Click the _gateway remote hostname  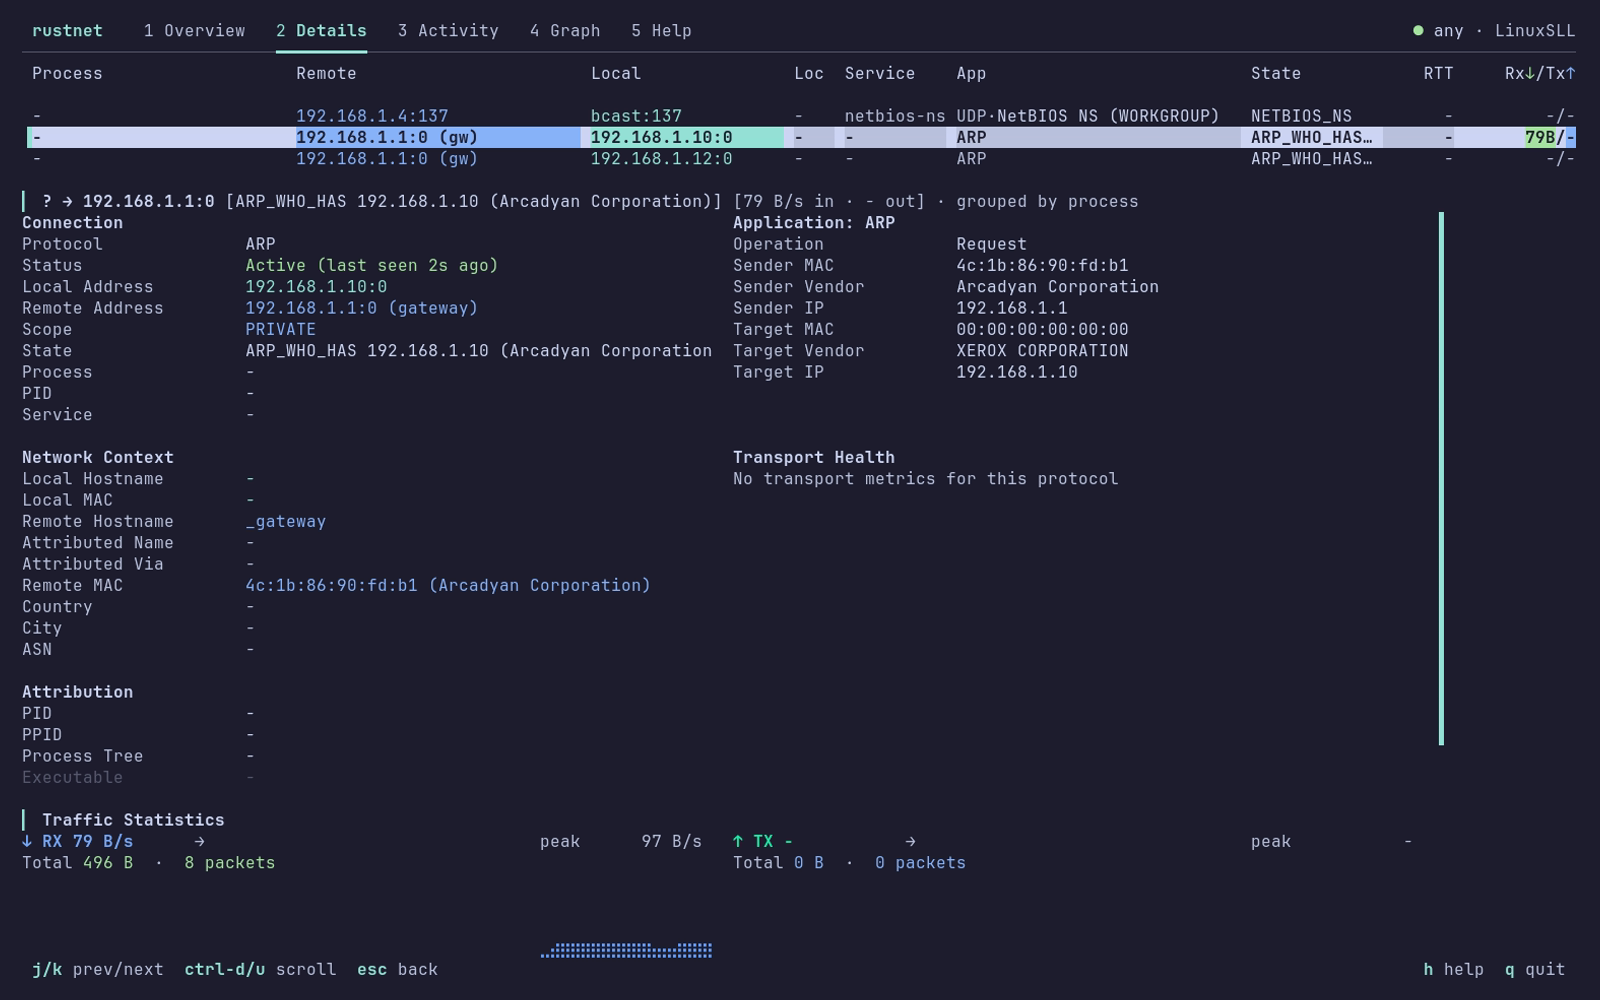(x=286, y=521)
